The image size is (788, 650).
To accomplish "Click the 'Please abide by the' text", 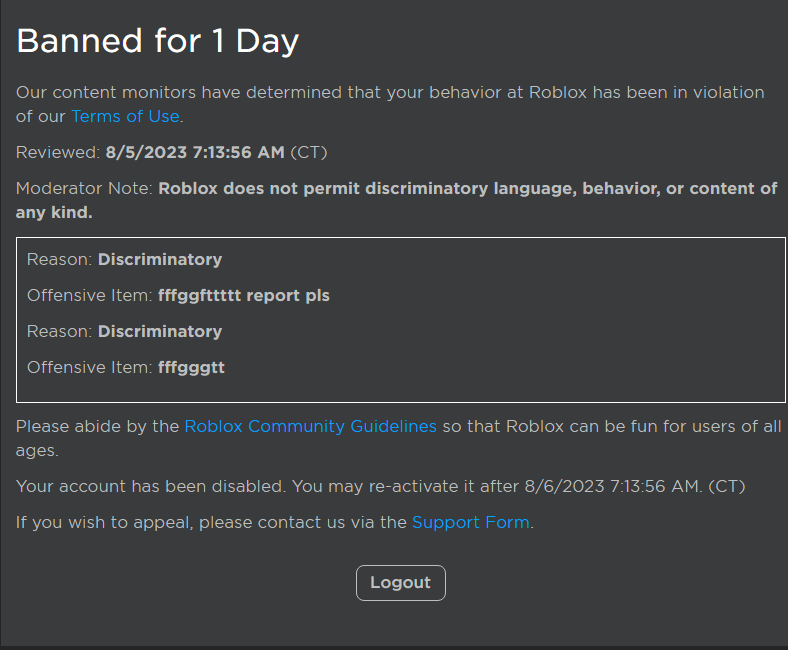I will coord(97,426).
